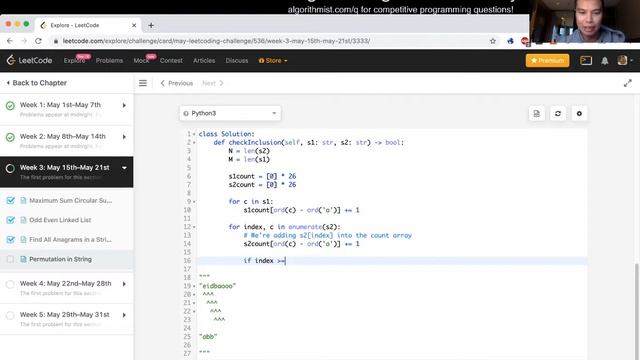Toggle Odd Even Linked List checkbox
640x360 pixels.
click(x=11, y=220)
